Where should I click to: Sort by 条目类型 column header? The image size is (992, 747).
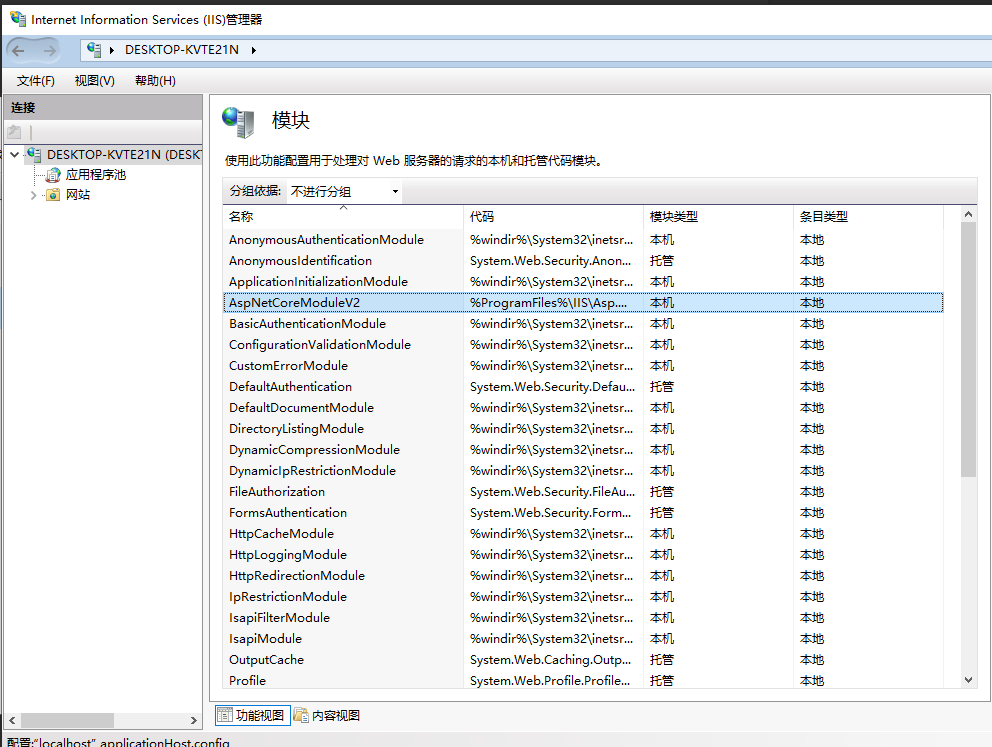tap(868, 216)
